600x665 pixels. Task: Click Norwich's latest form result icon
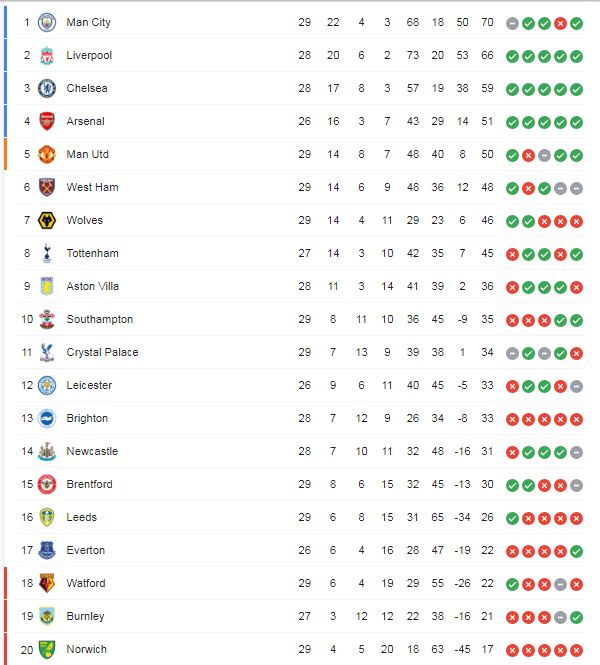(576, 650)
